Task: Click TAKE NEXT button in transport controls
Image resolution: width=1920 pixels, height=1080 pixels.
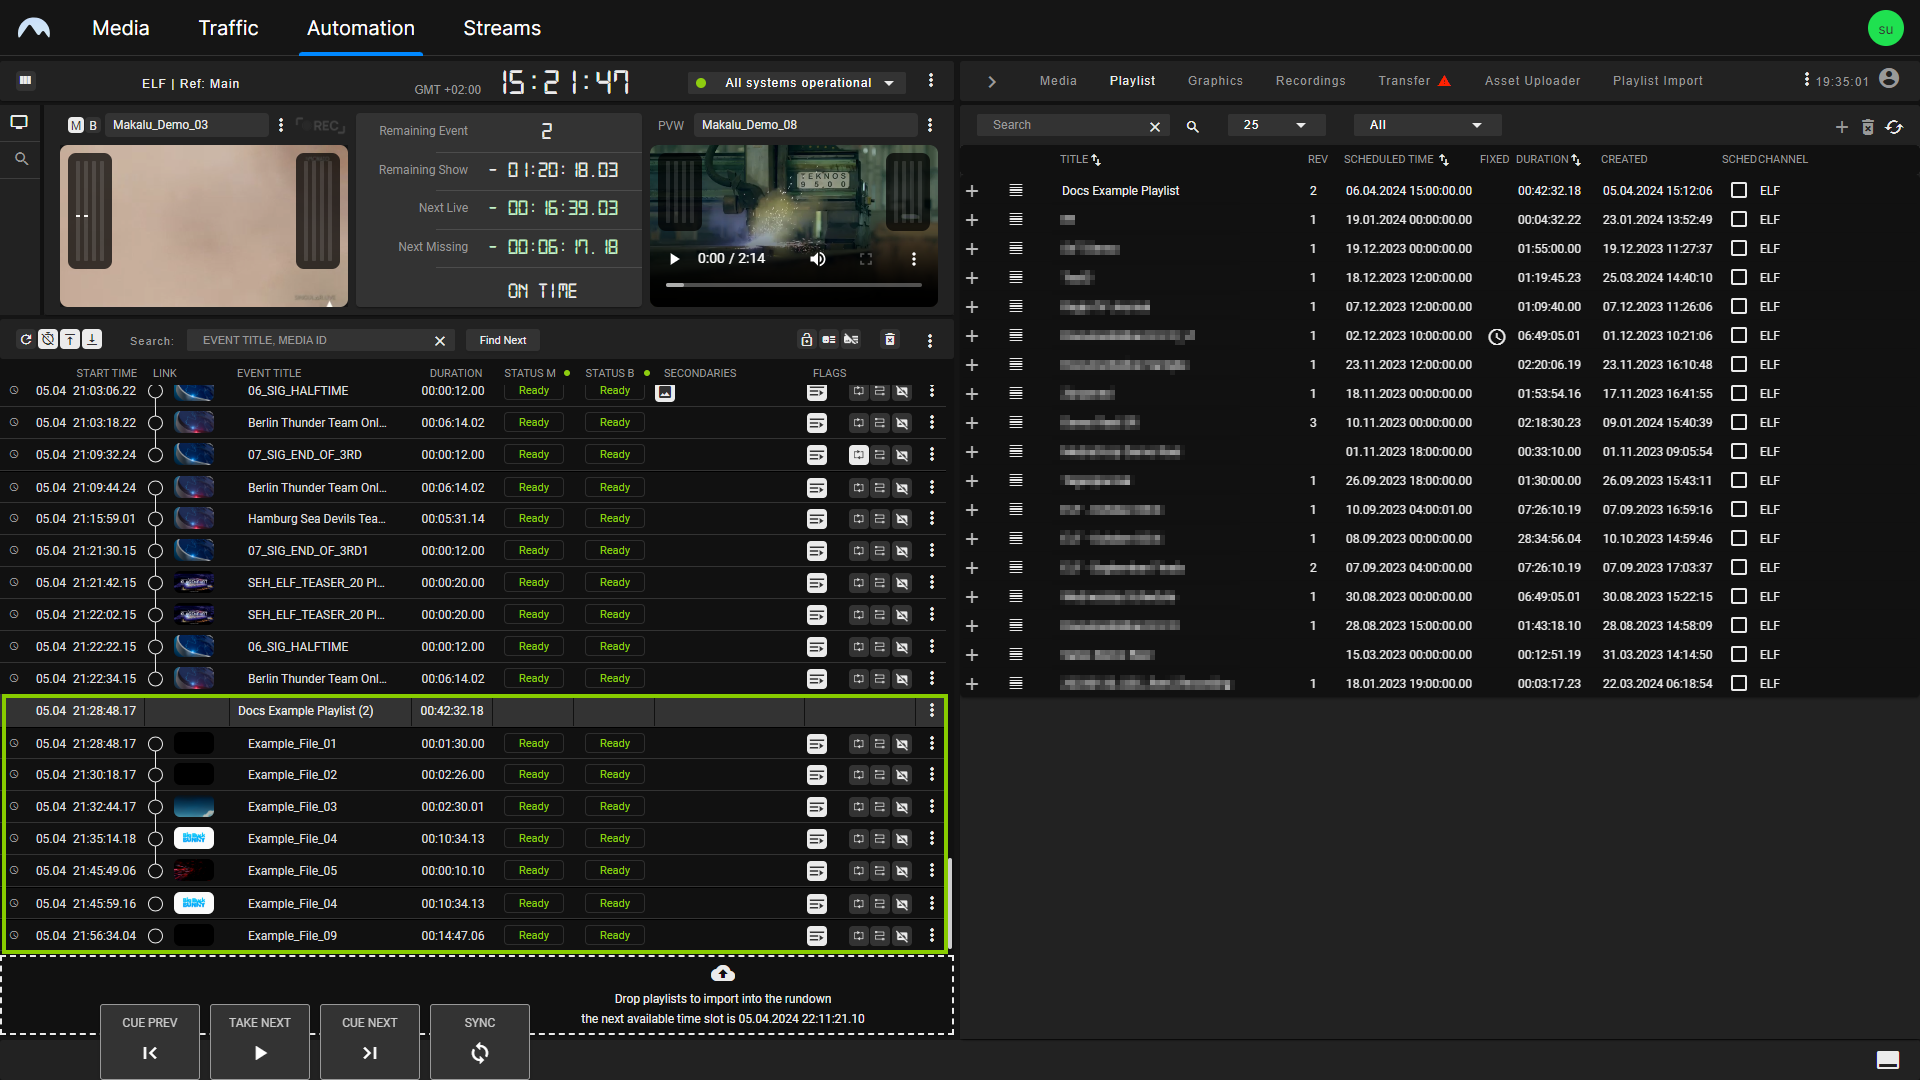Action: point(260,1040)
